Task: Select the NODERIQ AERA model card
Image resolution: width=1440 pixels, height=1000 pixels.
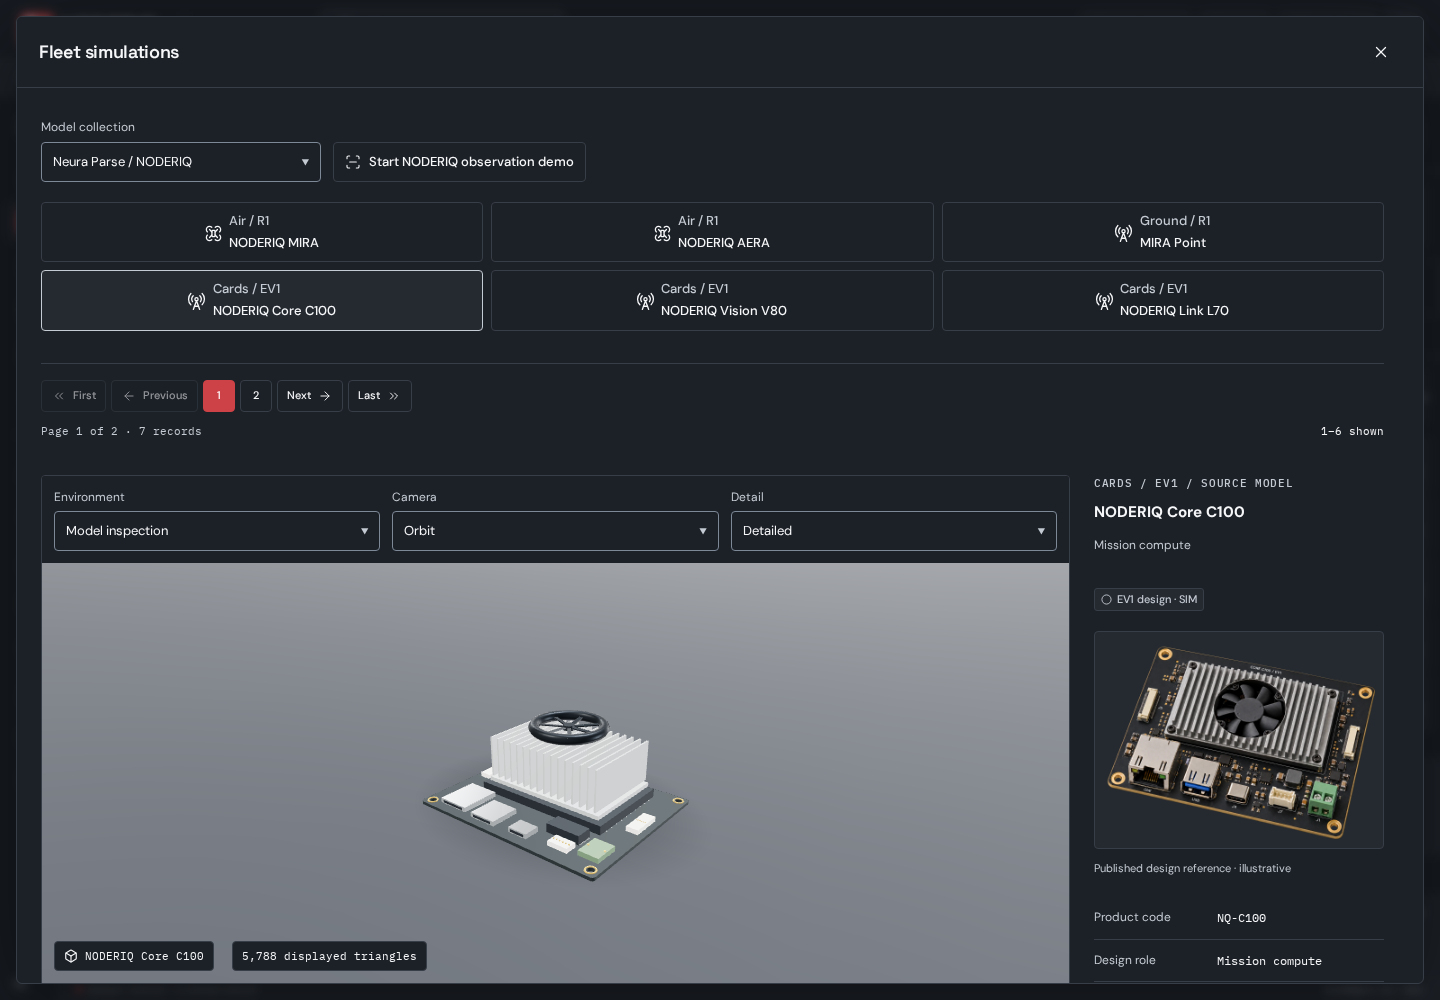Action: click(712, 232)
